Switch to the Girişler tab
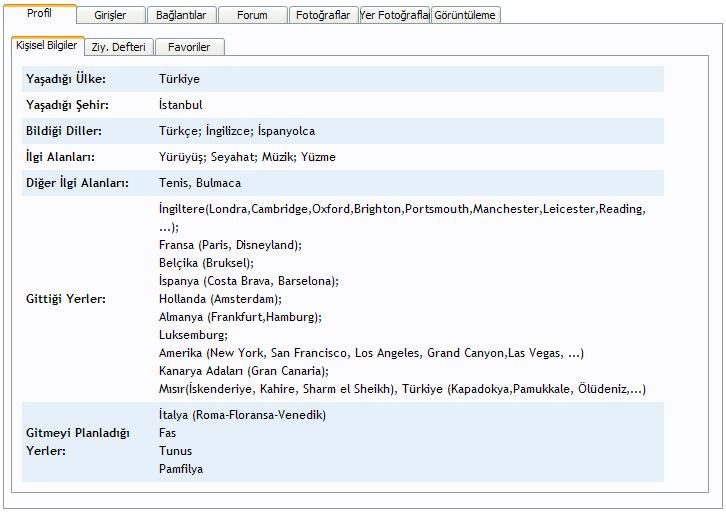 [x=110, y=15]
